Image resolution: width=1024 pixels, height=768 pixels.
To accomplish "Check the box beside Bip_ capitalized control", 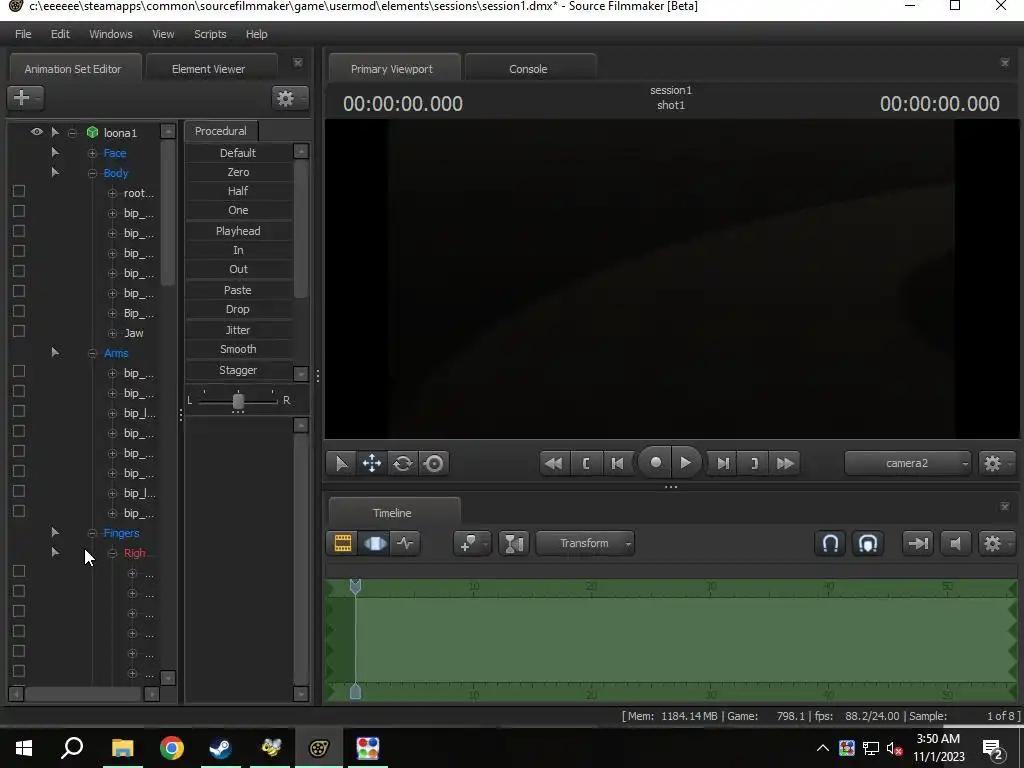I will [19, 312].
